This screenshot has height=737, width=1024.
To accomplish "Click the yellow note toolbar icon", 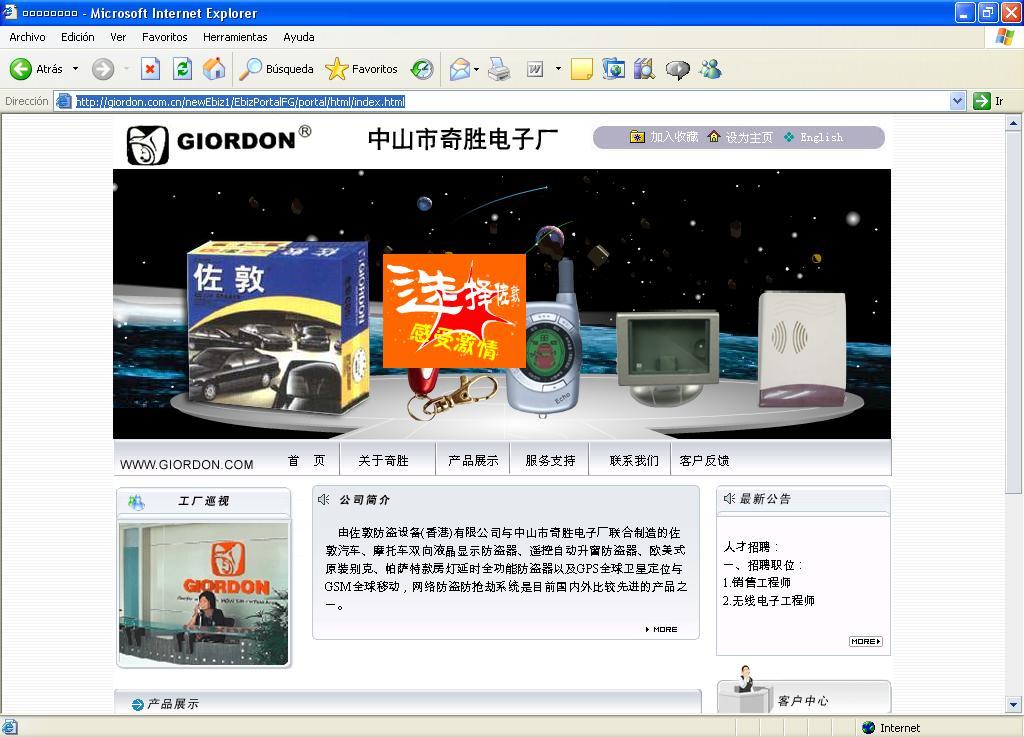I will click(581, 69).
